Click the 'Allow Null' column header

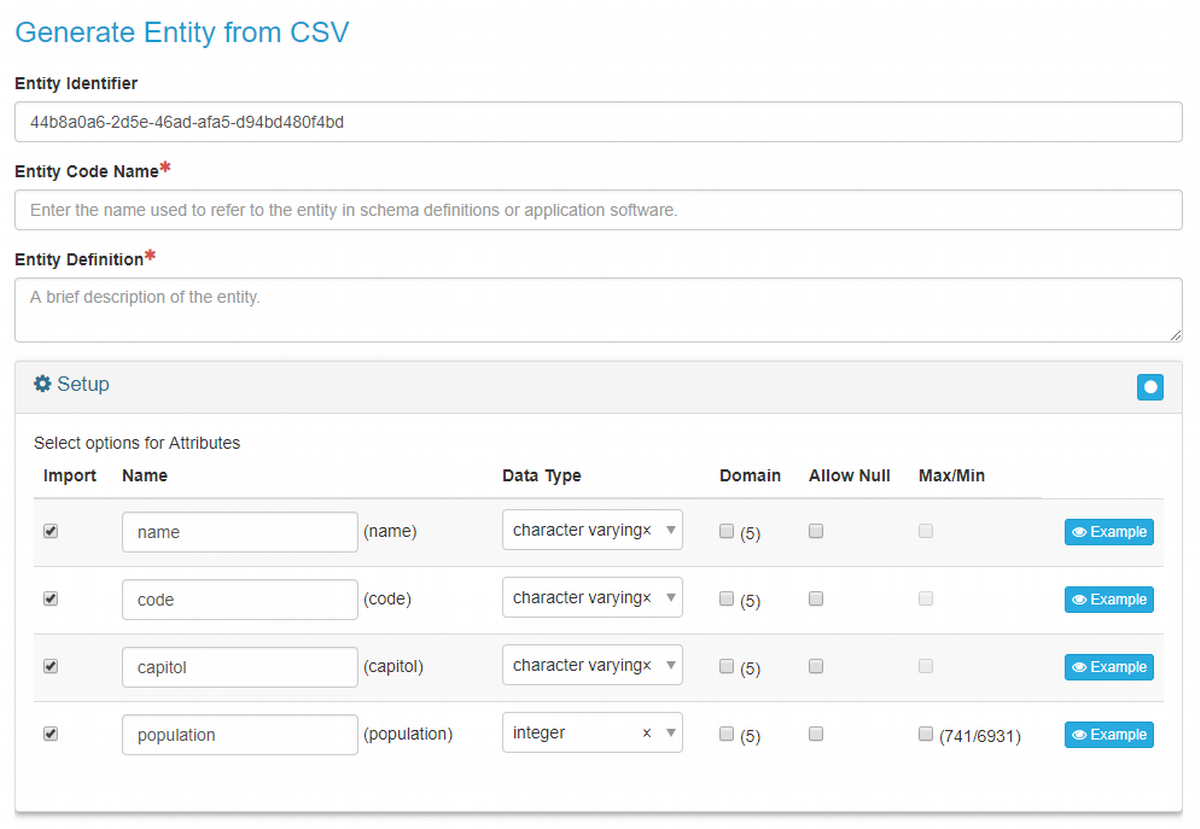[849, 476]
